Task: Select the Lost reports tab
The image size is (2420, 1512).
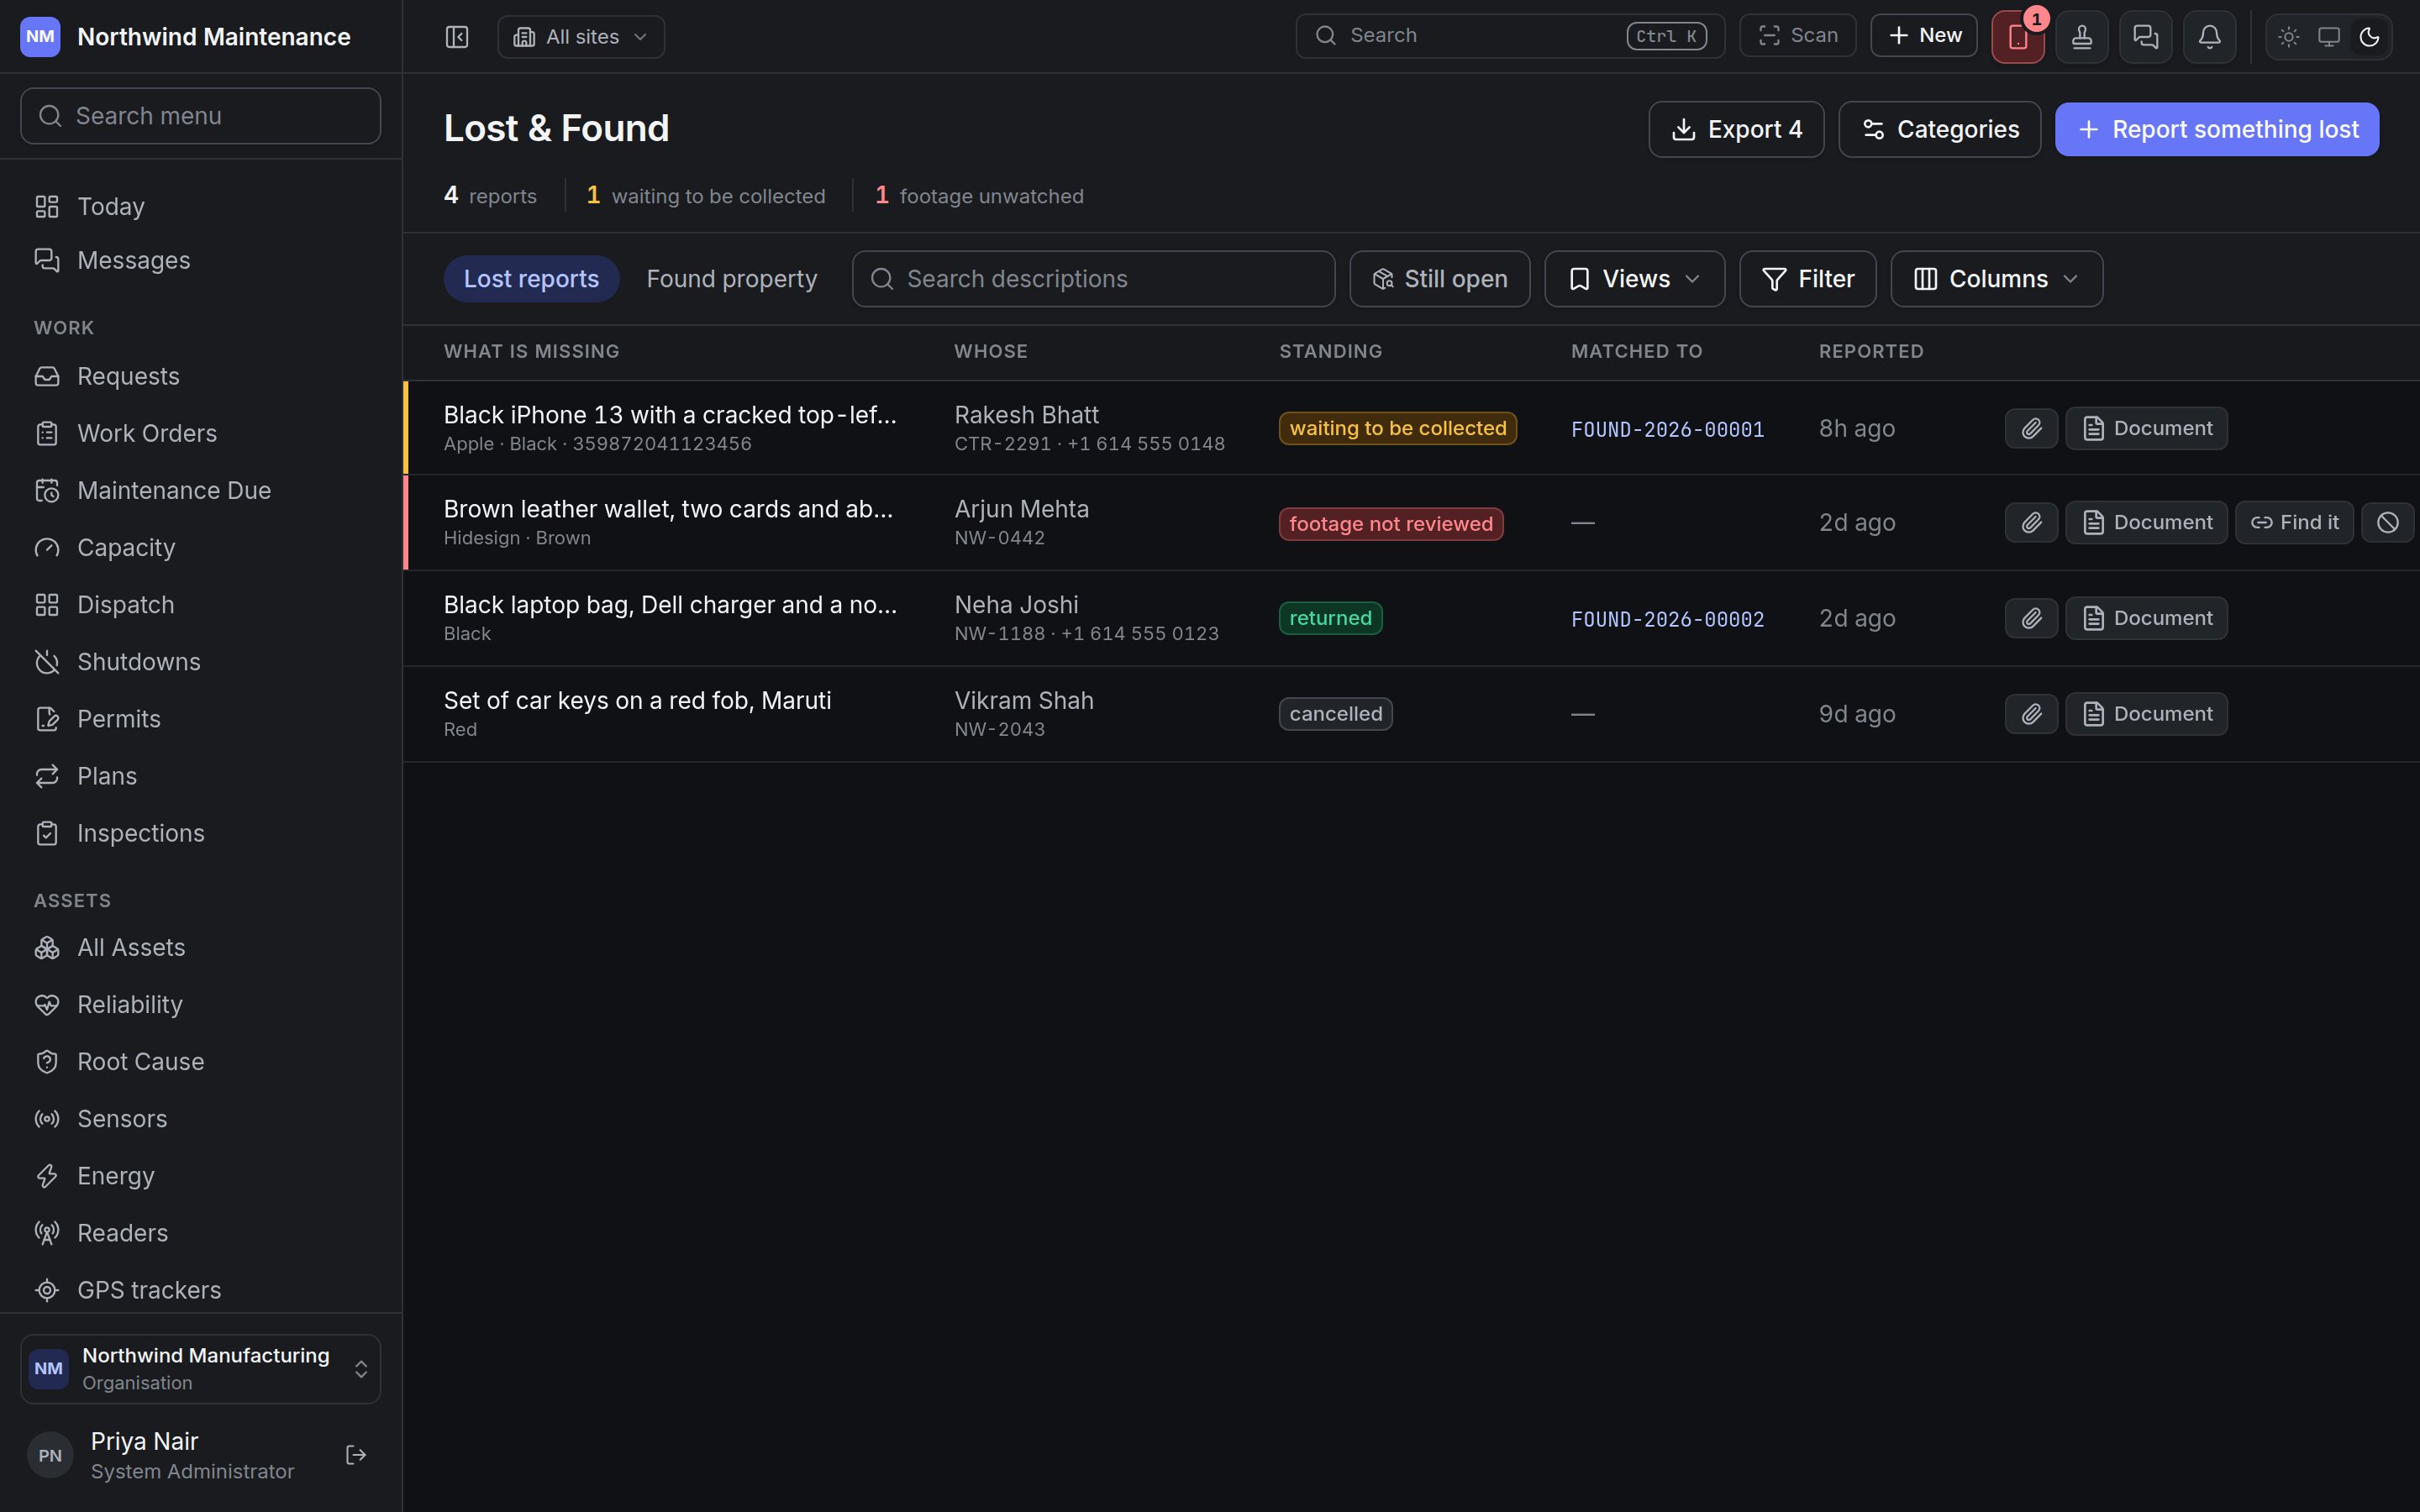Action: pos(531,279)
